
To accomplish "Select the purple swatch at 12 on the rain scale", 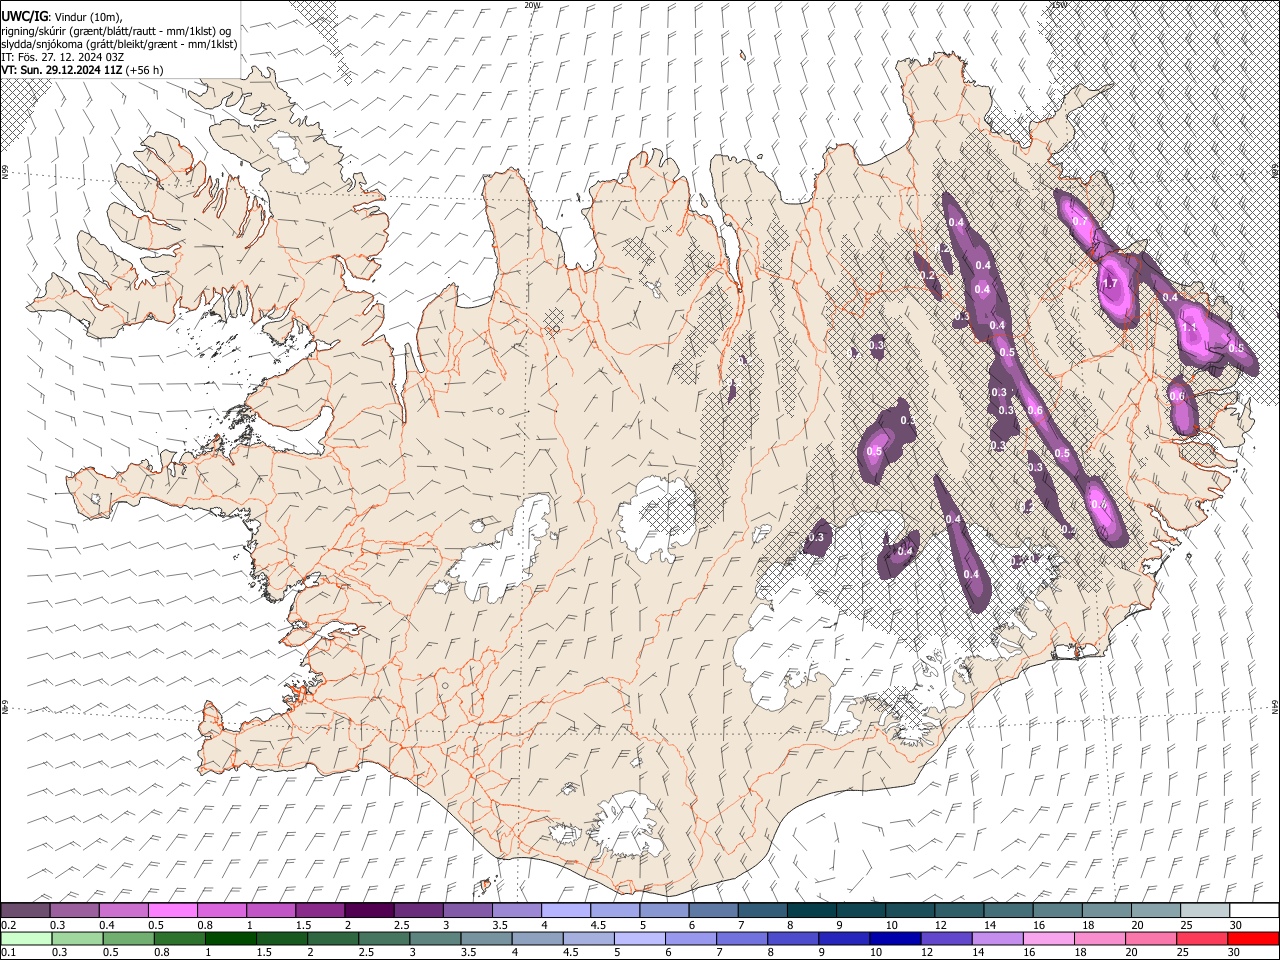I will pyautogui.click(x=945, y=938).
